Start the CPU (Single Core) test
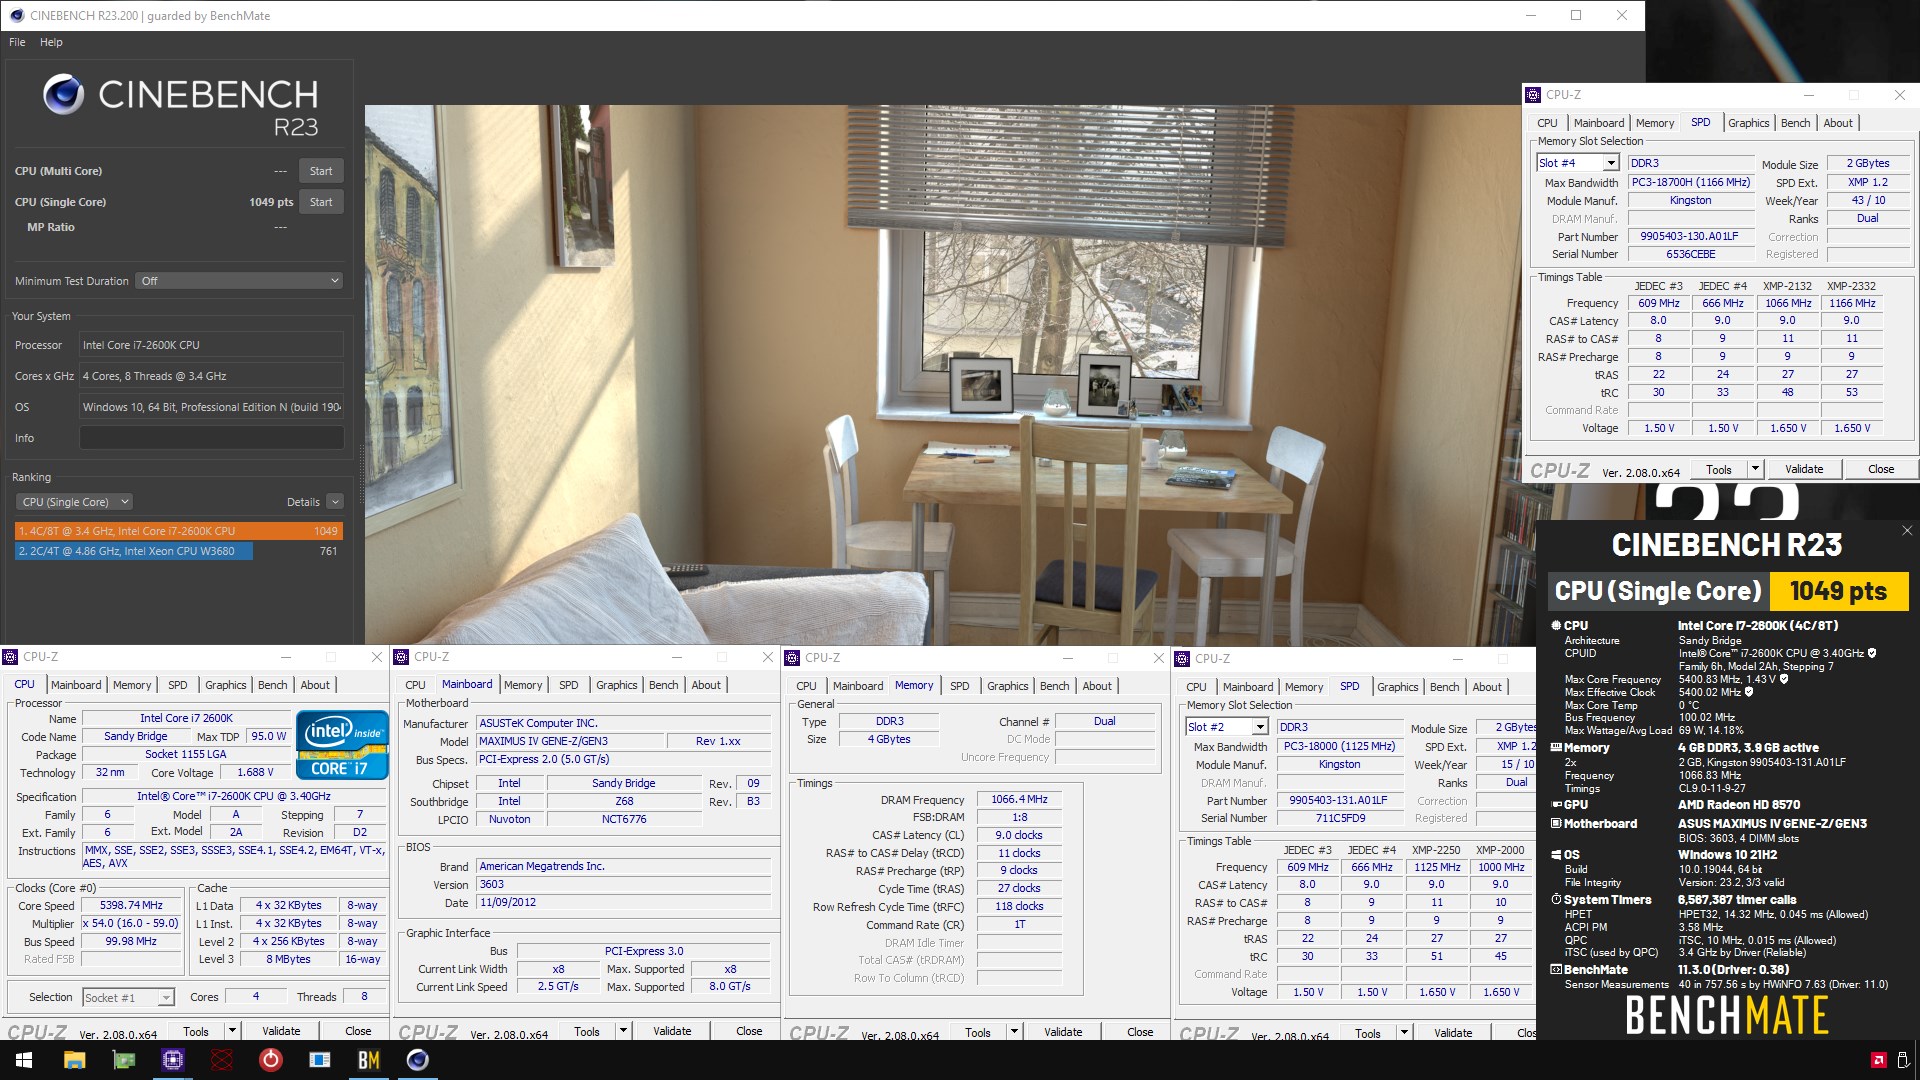 pyautogui.click(x=321, y=202)
